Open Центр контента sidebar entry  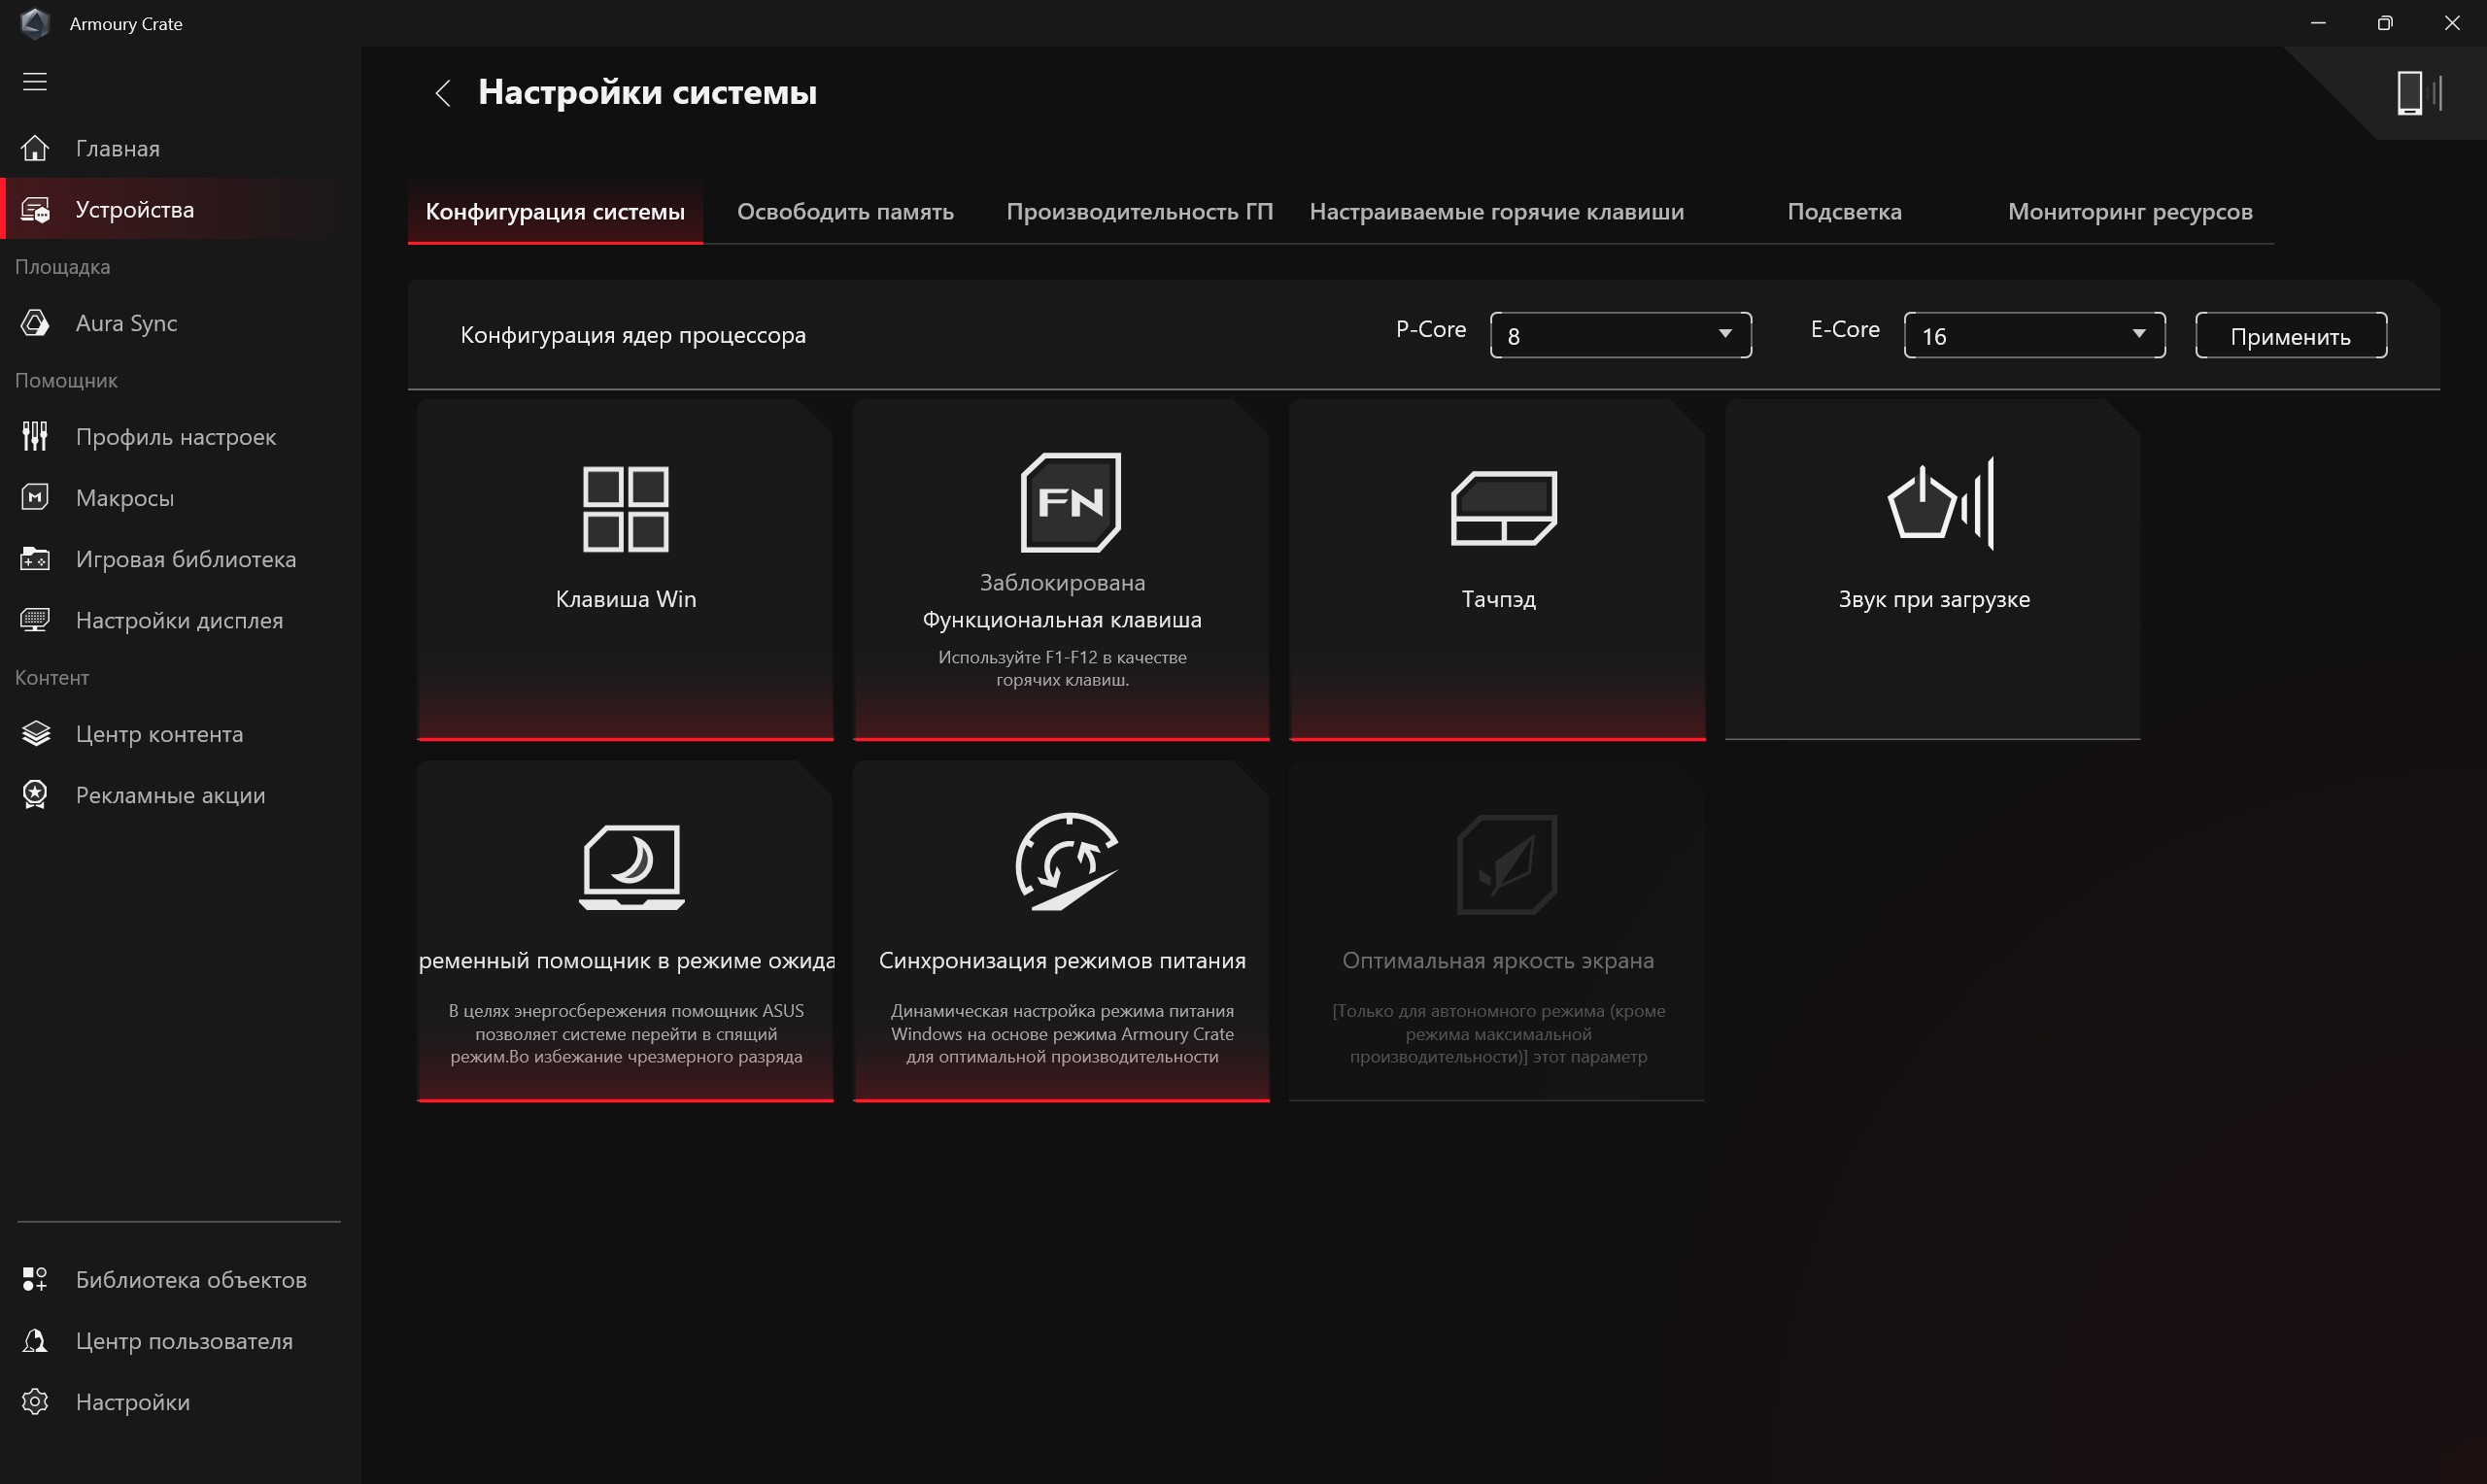click(x=180, y=734)
